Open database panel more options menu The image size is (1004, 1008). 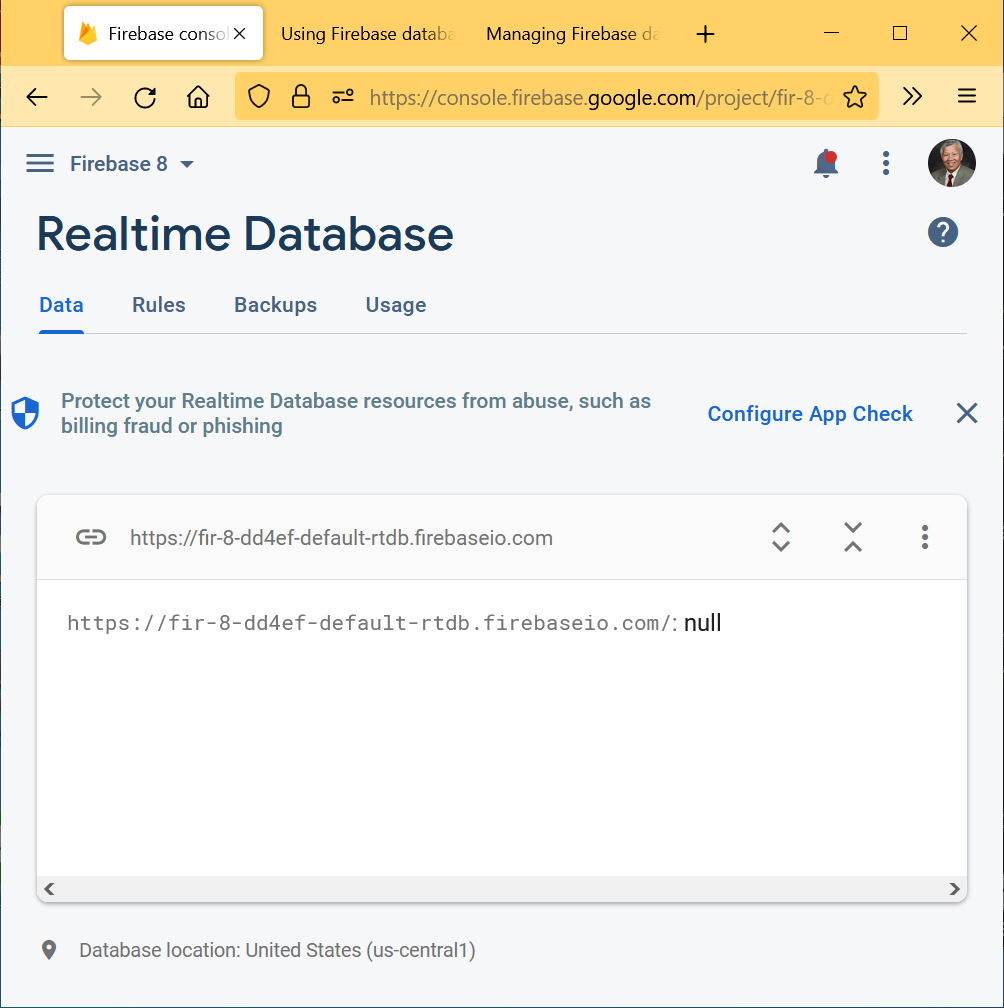click(x=924, y=538)
